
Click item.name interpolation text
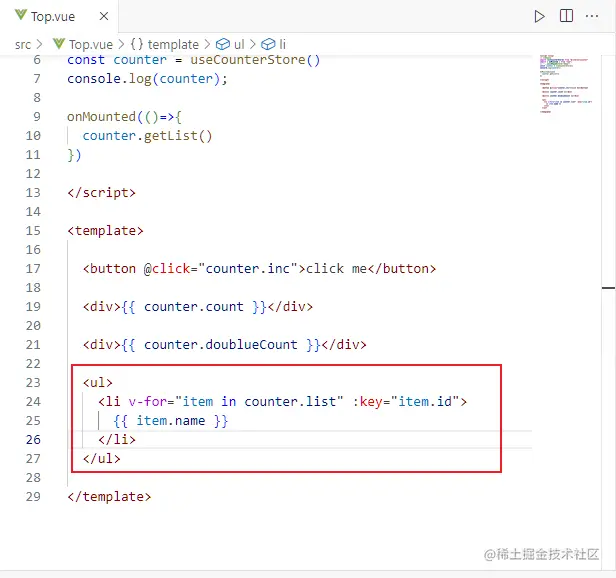(170, 420)
